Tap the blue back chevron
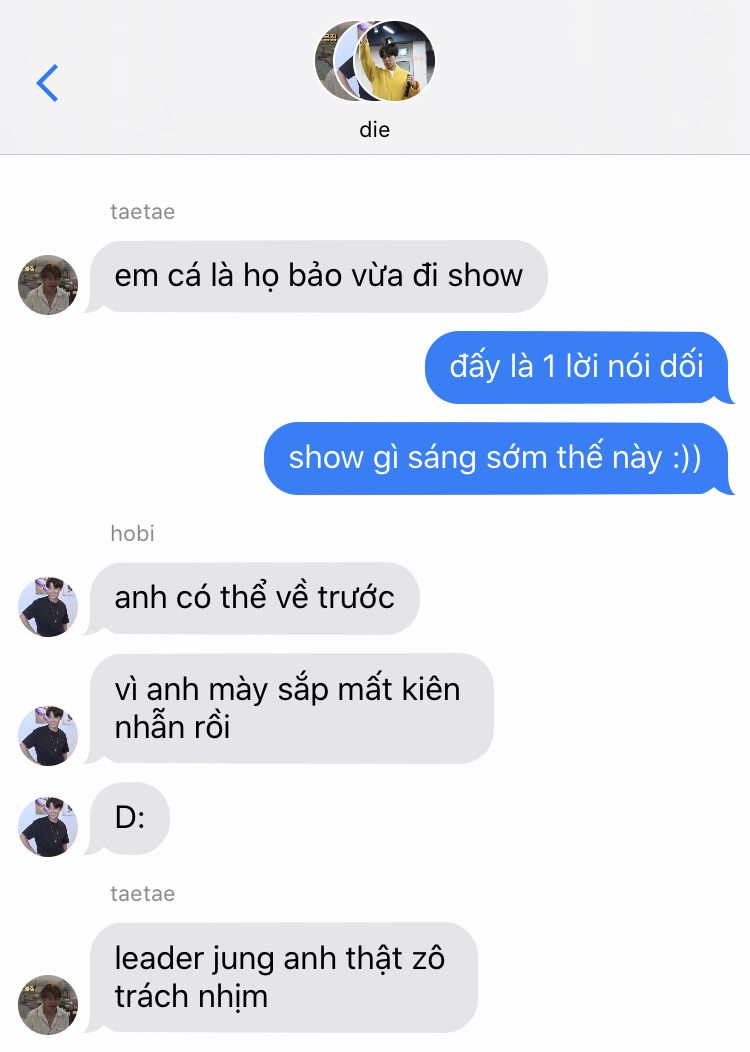The width and height of the screenshot is (750, 1052). (x=47, y=83)
